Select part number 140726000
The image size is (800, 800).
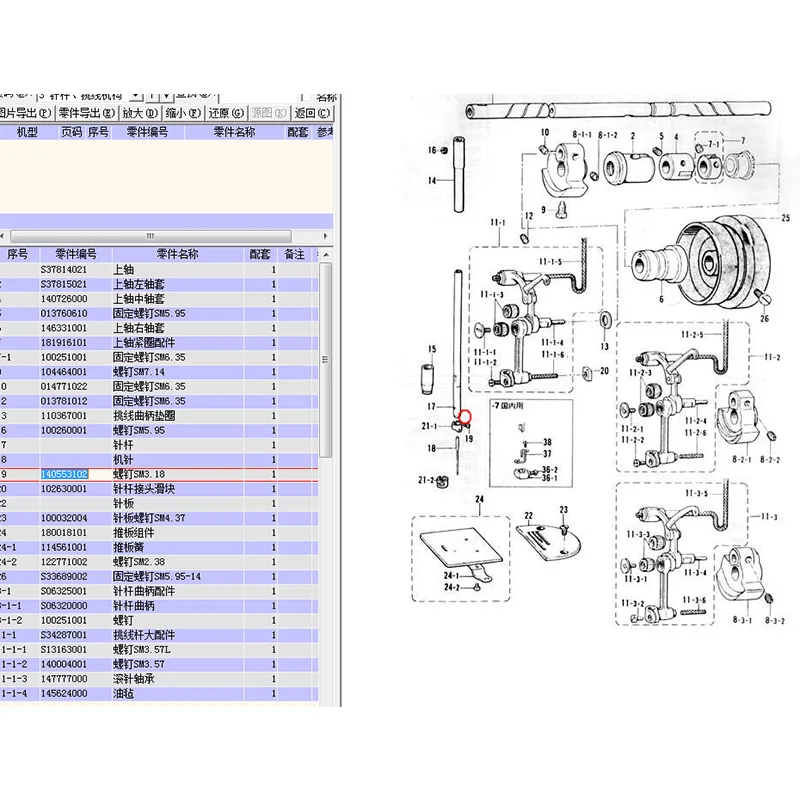coord(64,298)
